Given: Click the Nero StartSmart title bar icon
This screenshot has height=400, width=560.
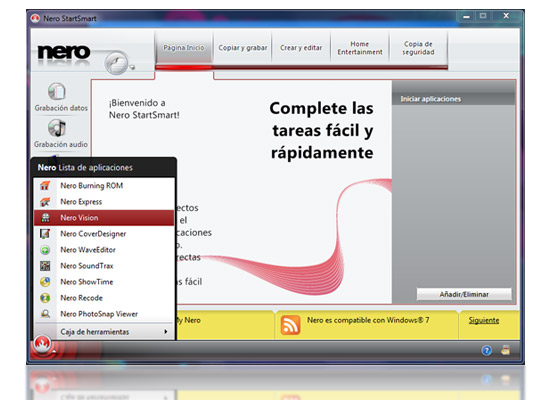Looking at the screenshot, I should (35, 18).
